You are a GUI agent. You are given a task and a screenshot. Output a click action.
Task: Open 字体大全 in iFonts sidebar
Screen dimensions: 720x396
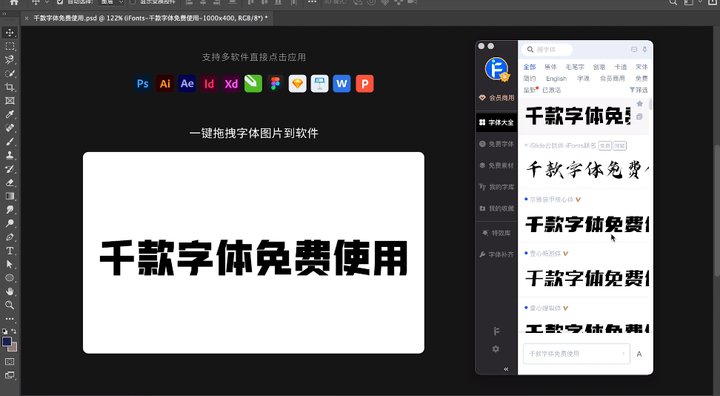tap(496, 122)
